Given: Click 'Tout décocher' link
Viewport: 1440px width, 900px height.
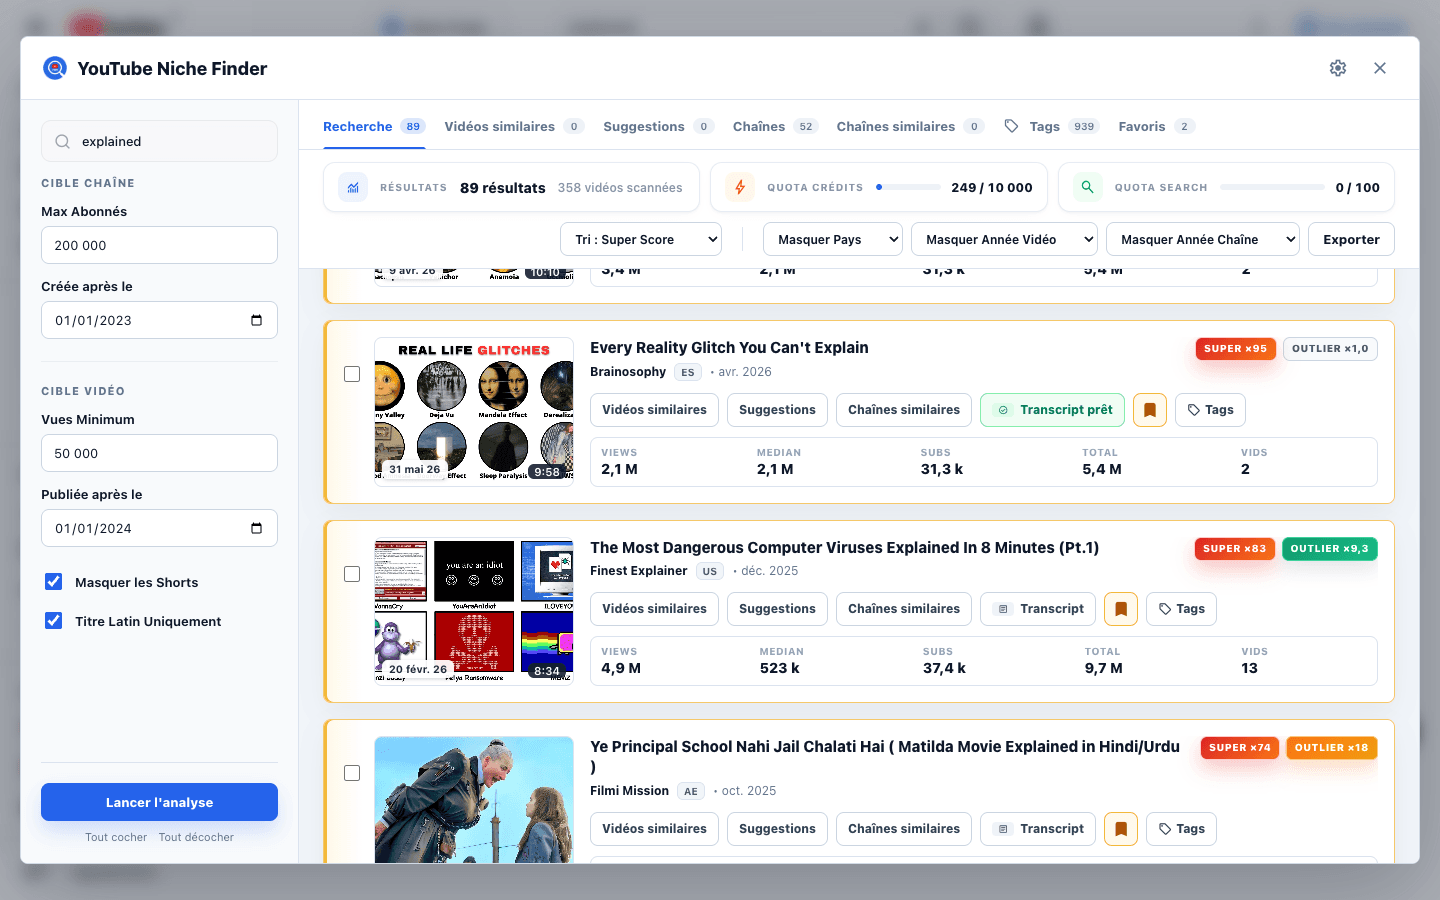Looking at the screenshot, I should pyautogui.click(x=196, y=838).
